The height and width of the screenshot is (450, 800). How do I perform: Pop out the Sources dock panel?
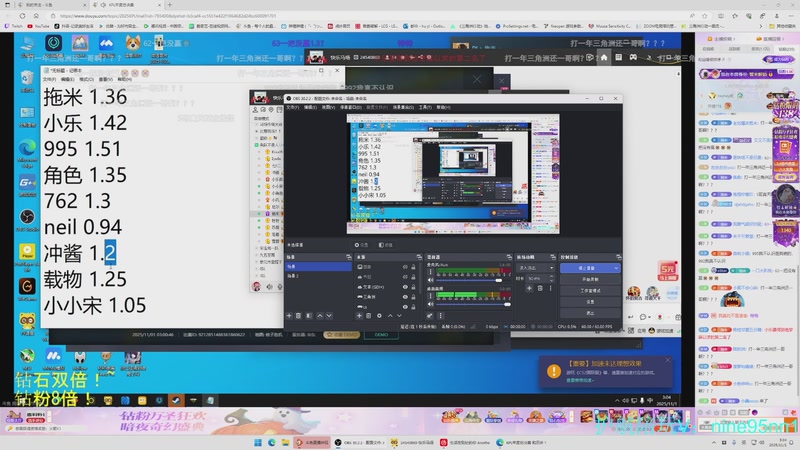[419, 257]
